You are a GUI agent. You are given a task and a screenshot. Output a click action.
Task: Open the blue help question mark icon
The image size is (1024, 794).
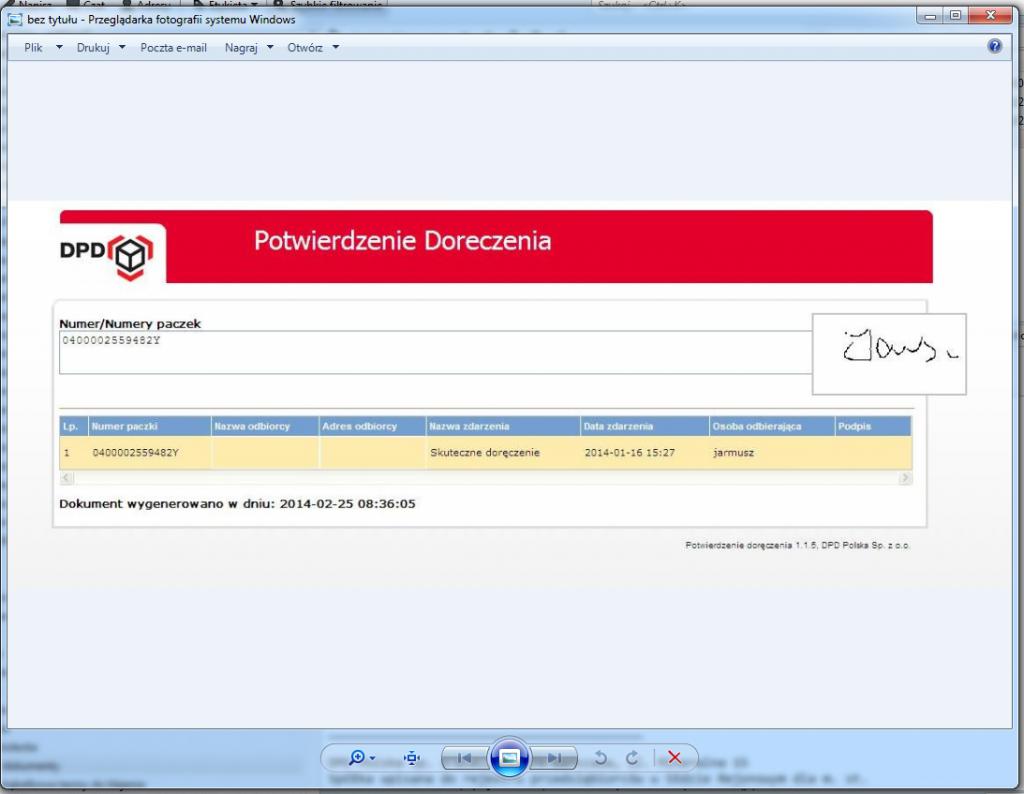coord(995,46)
